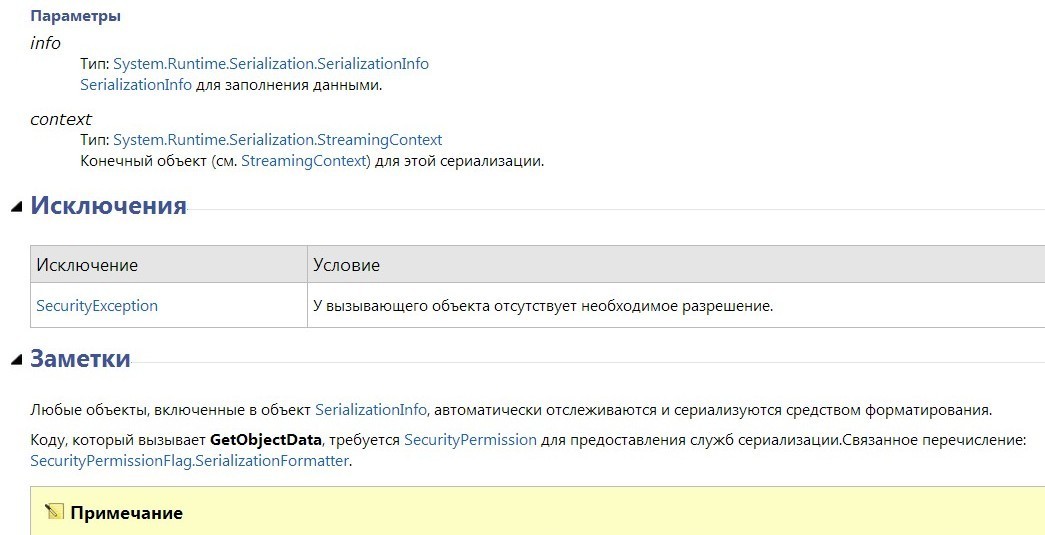Viewport: 1045px width, 535px height.
Task: Open System.Runtime.Serialization.StreamingContext type link
Action: point(277,140)
